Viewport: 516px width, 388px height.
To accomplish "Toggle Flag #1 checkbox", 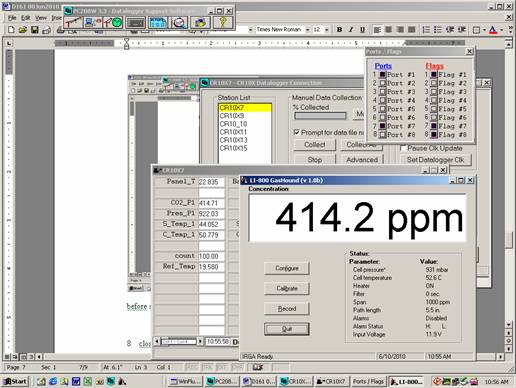I will tap(433, 74).
